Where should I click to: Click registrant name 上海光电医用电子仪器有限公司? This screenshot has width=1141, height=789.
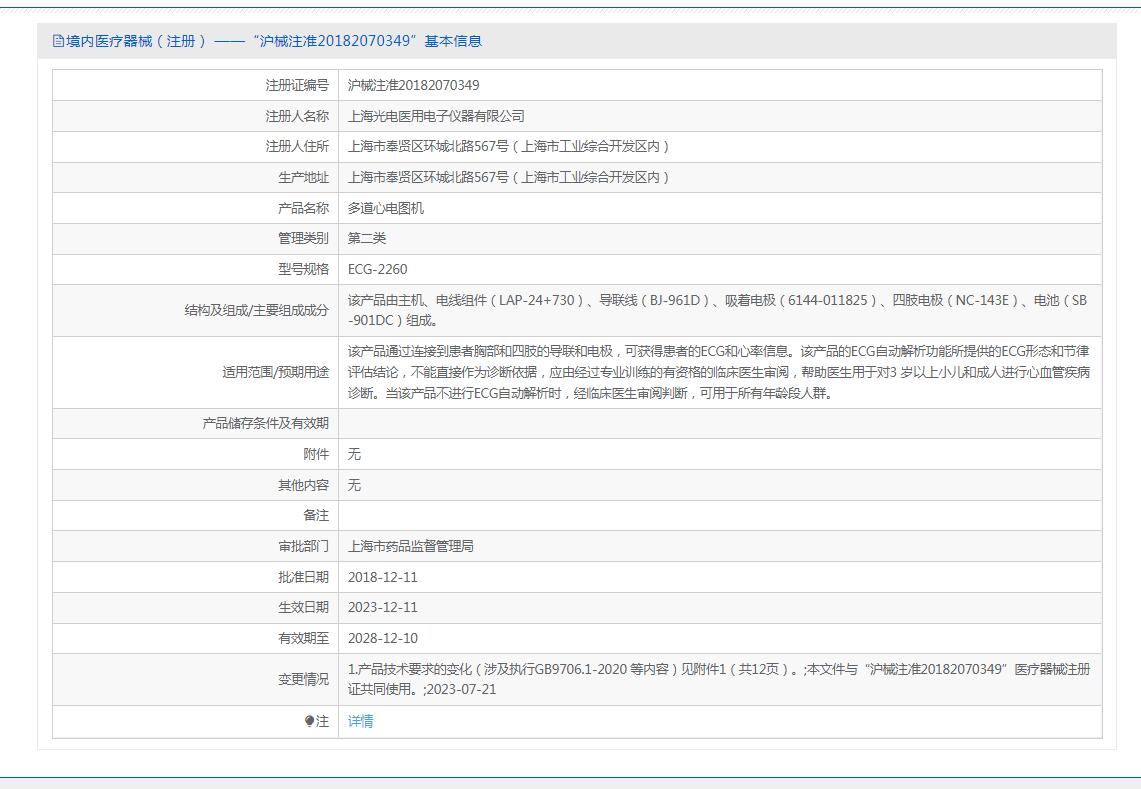click(436, 116)
